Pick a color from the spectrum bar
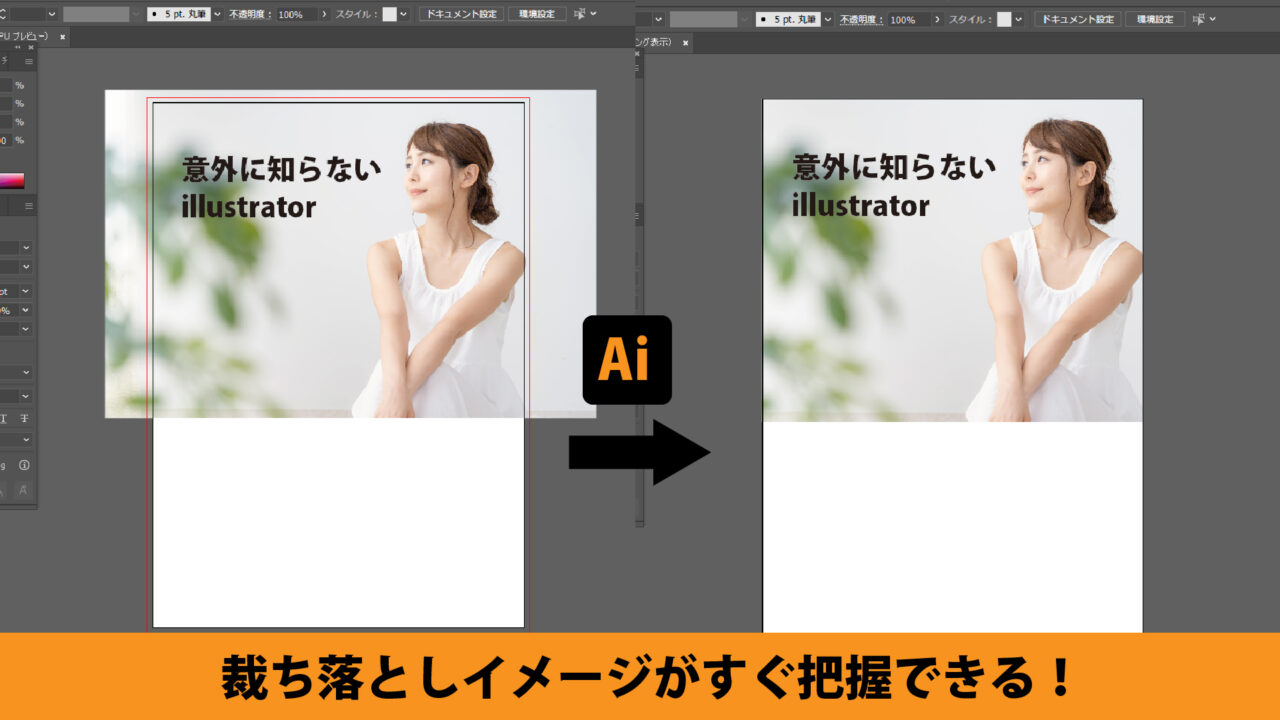 (12, 181)
